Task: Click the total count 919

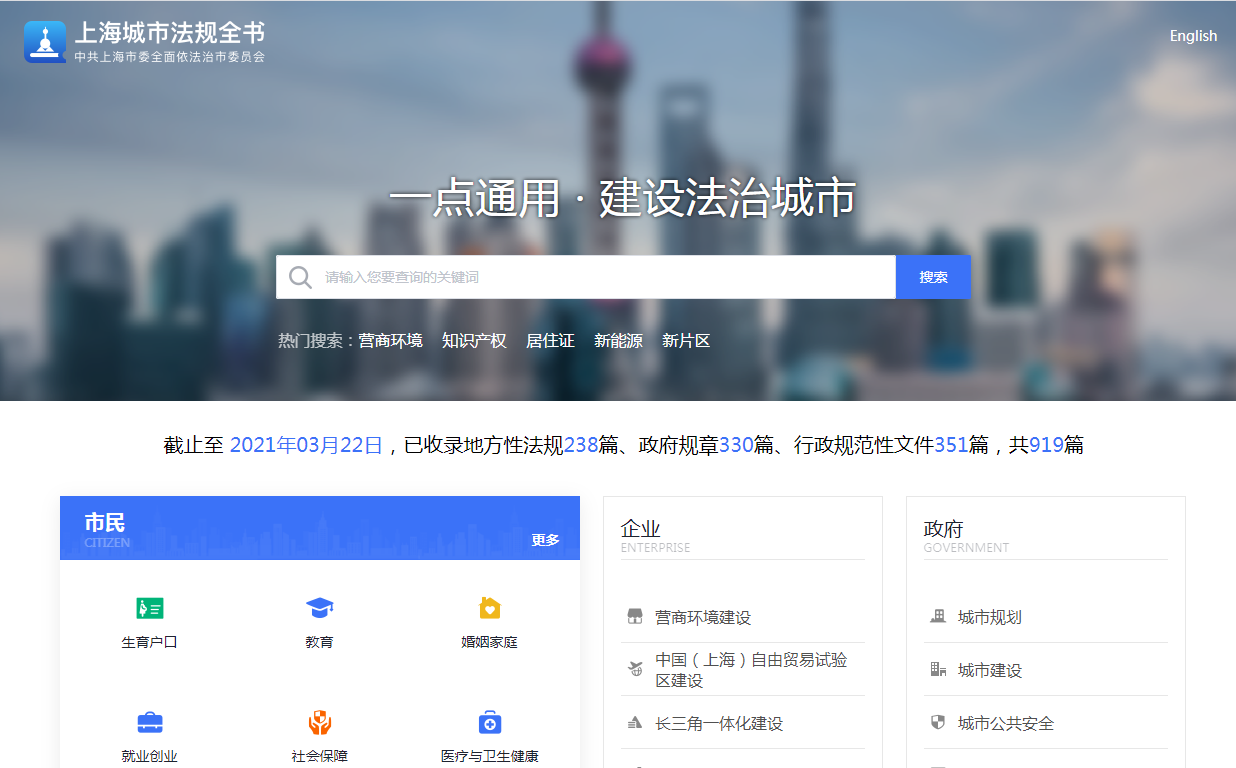Action: [1046, 445]
